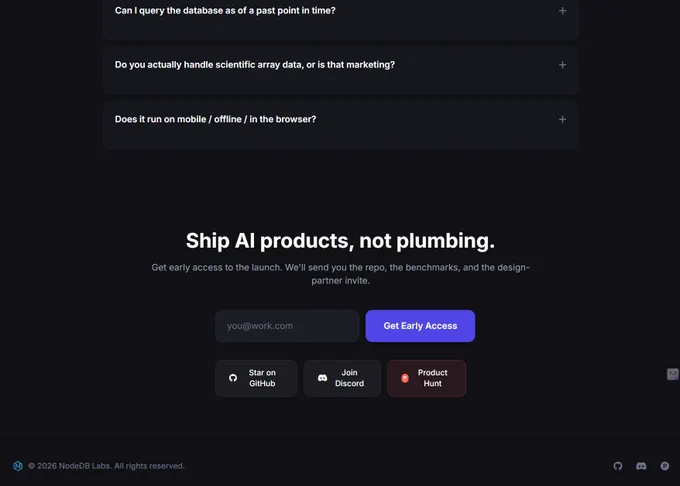This screenshot has width=680, height=486.
Task: Open the Star on GitHub link
Action: coord(256,378)
